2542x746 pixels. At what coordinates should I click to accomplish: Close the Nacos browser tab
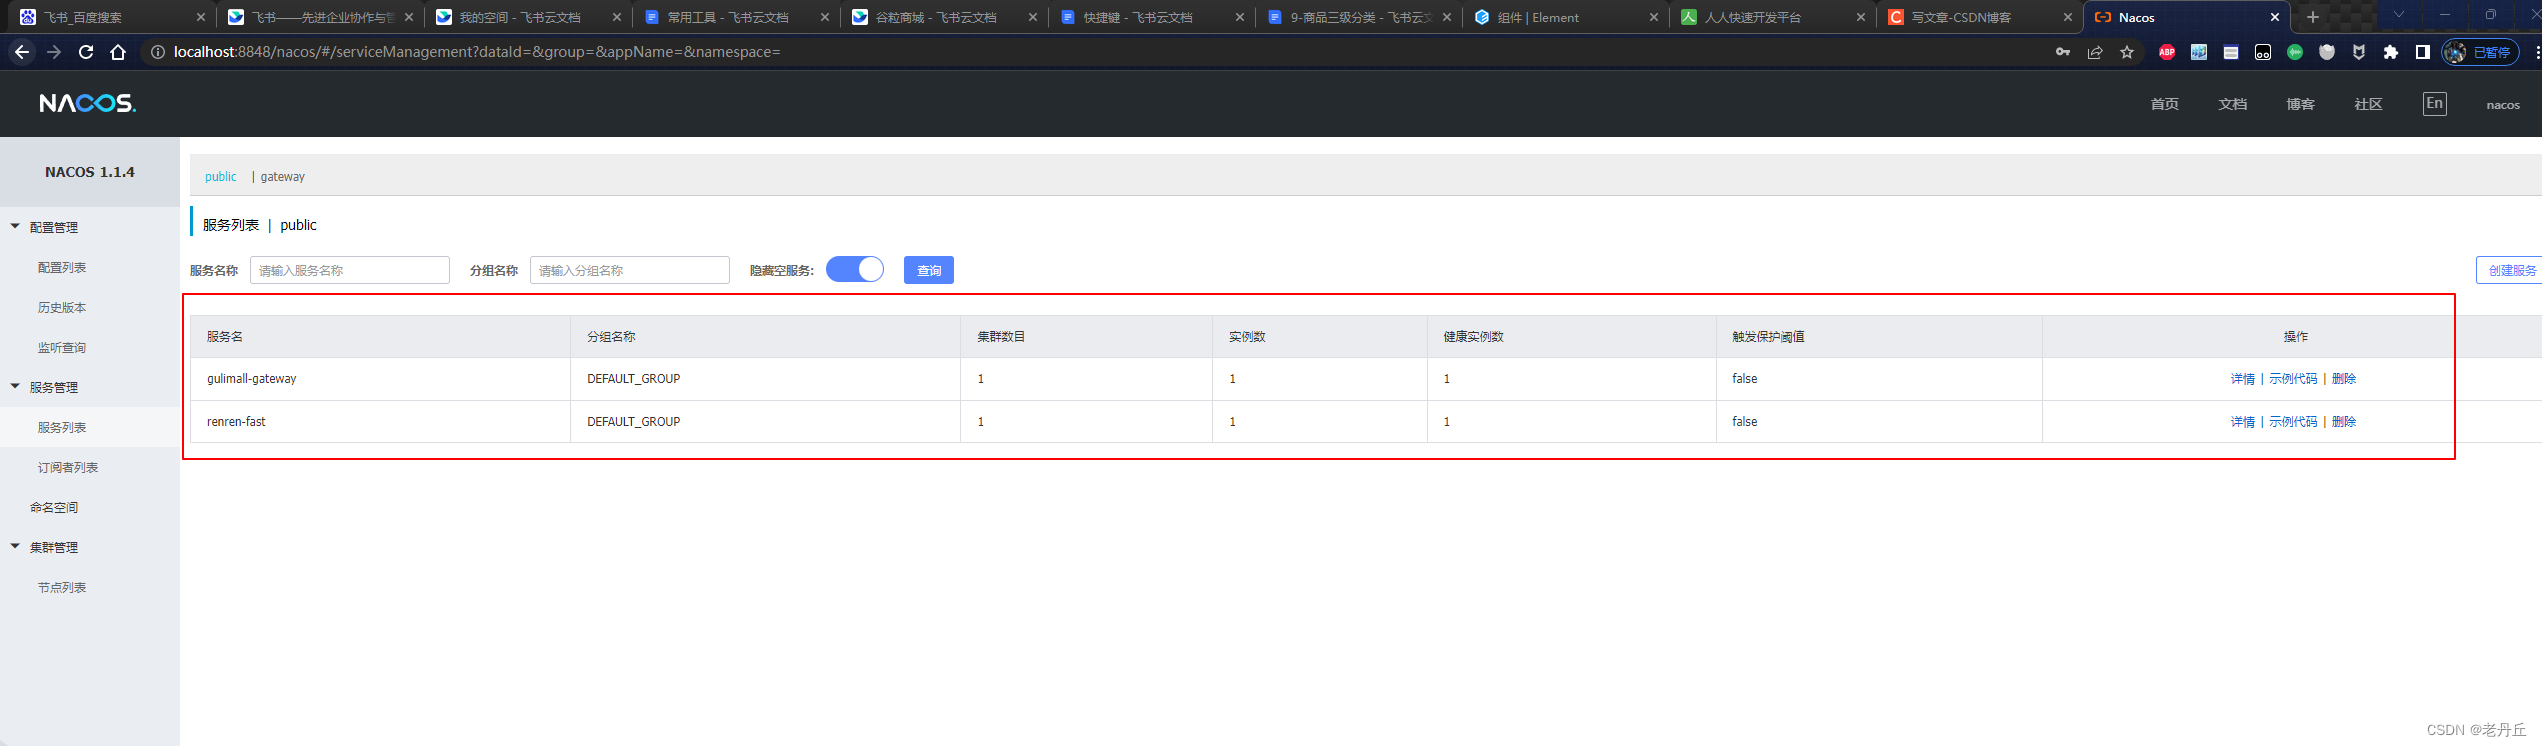(x=2275, y=17)
